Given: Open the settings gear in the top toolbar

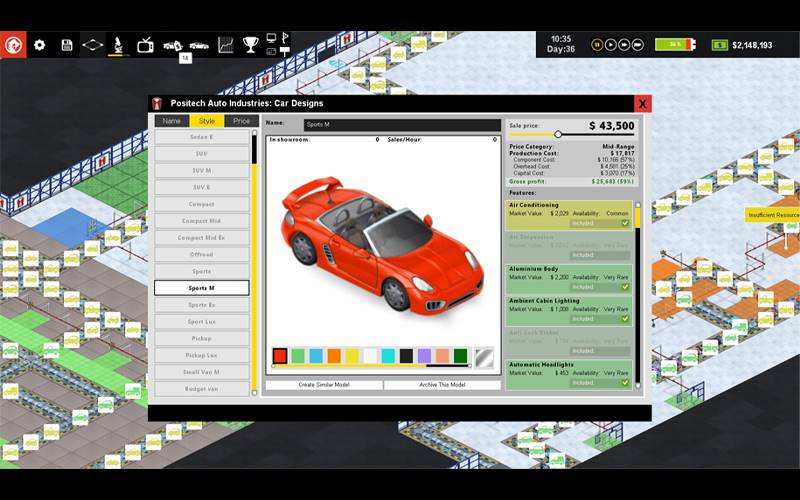Looking at the screenshot, I should pyautogui.click(x=40, y=45).
